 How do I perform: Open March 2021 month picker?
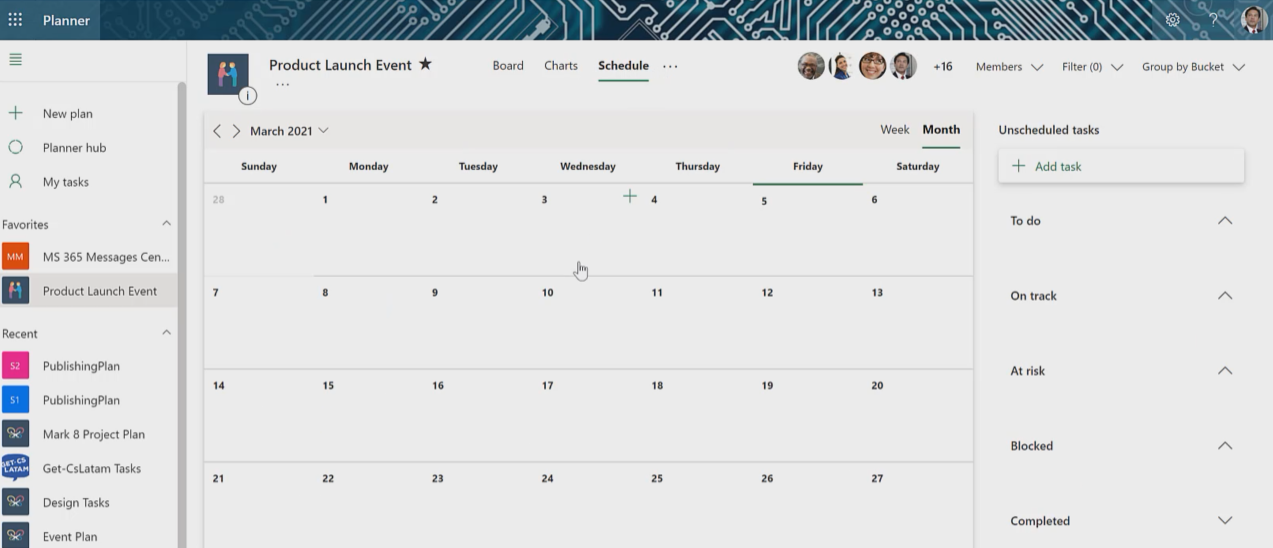289,131
